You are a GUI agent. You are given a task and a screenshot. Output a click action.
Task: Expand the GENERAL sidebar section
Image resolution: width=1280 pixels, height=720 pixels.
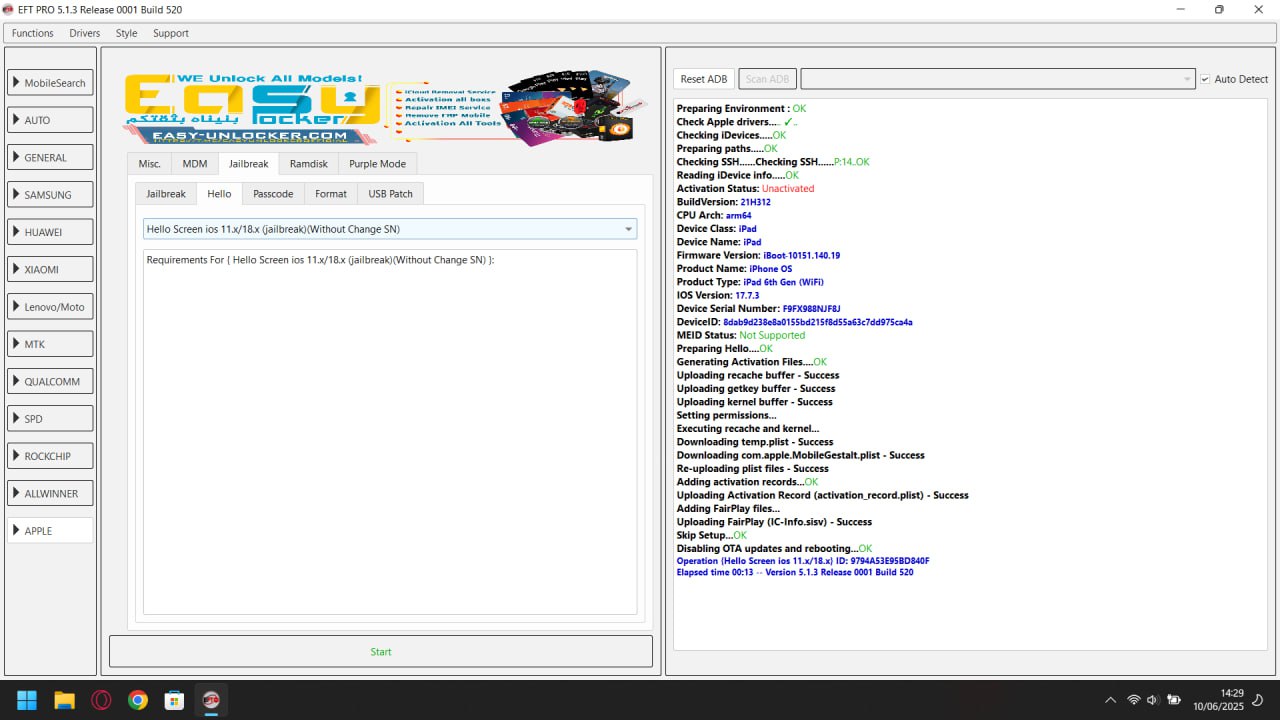click(50, 157)
